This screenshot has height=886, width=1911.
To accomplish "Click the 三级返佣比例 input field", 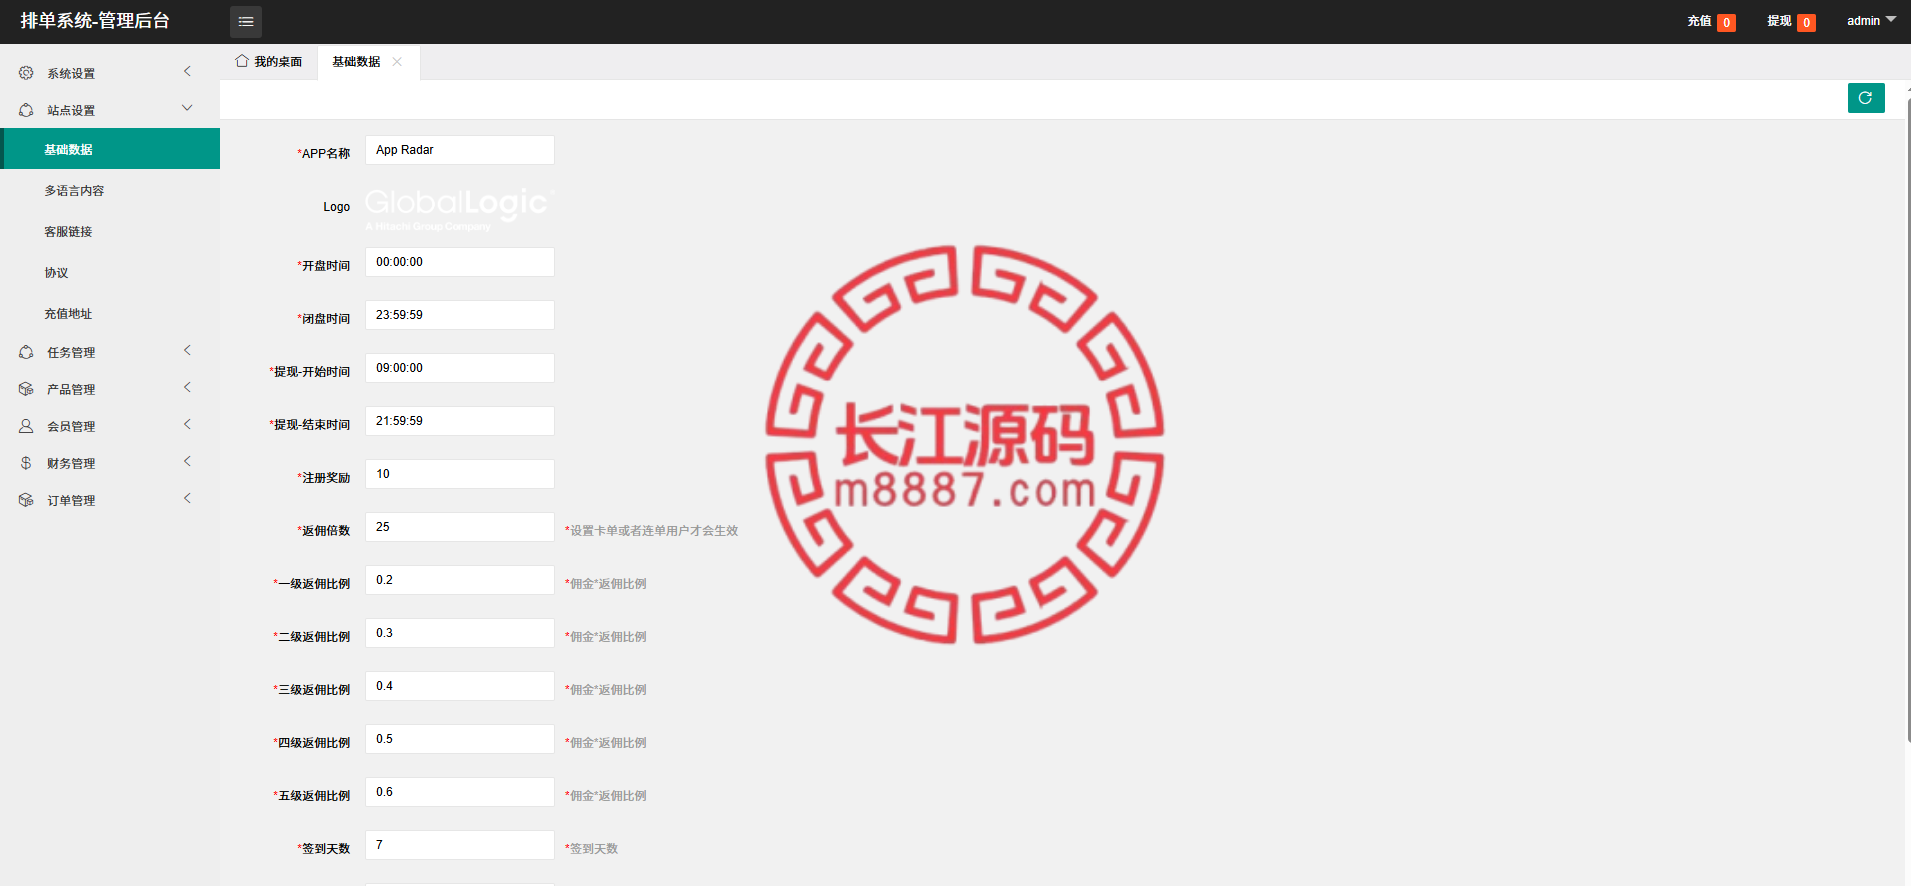I will point(460,686).
